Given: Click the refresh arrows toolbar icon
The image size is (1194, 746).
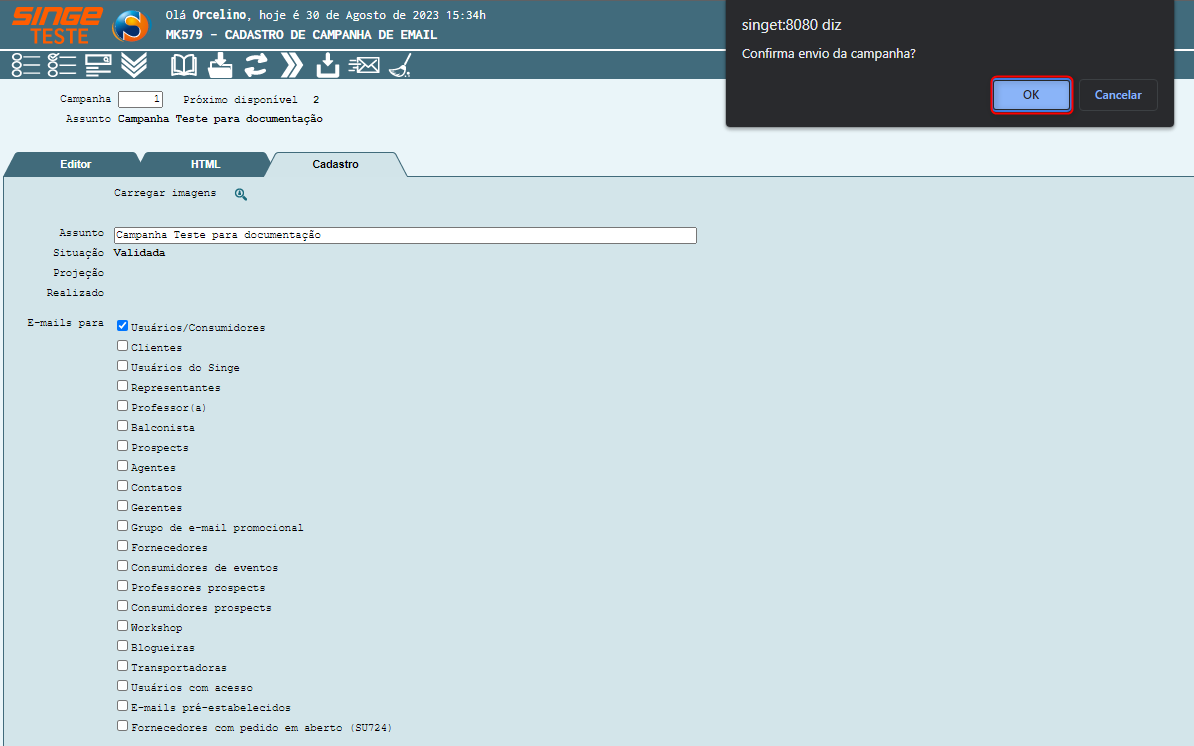Looking at the screenshot, I should coord(256,66).
